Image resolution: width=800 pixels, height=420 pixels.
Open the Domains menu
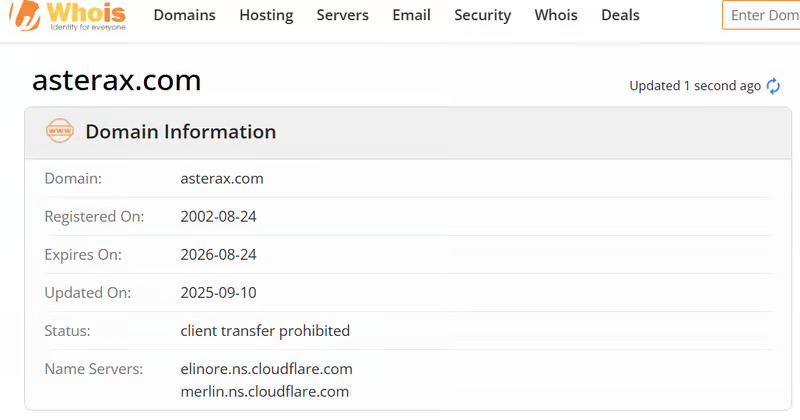(184, 15)
